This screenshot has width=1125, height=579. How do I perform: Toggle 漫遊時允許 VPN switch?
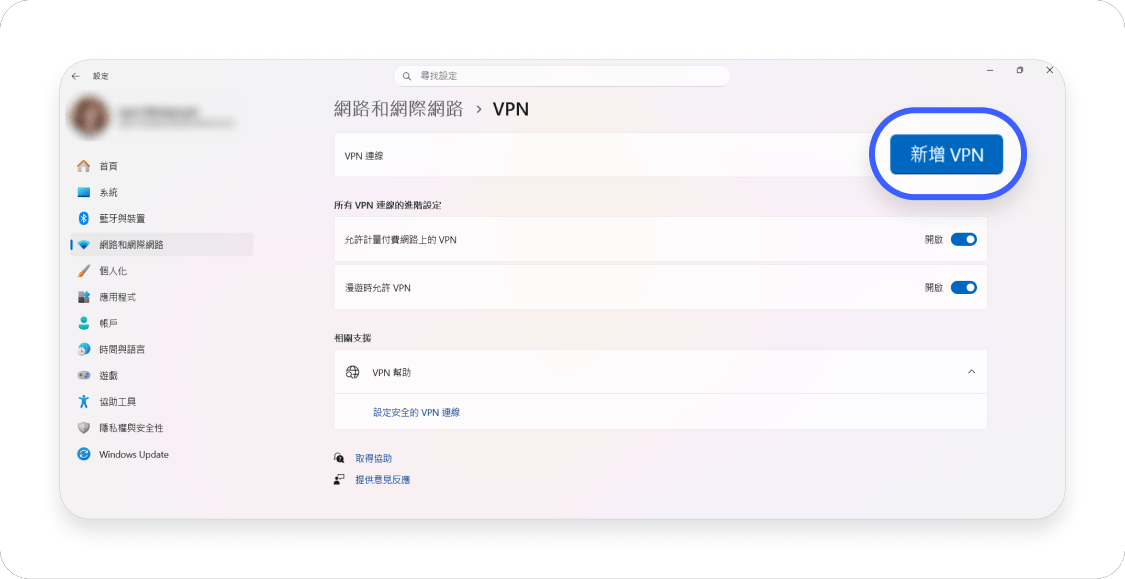[964, 288]
